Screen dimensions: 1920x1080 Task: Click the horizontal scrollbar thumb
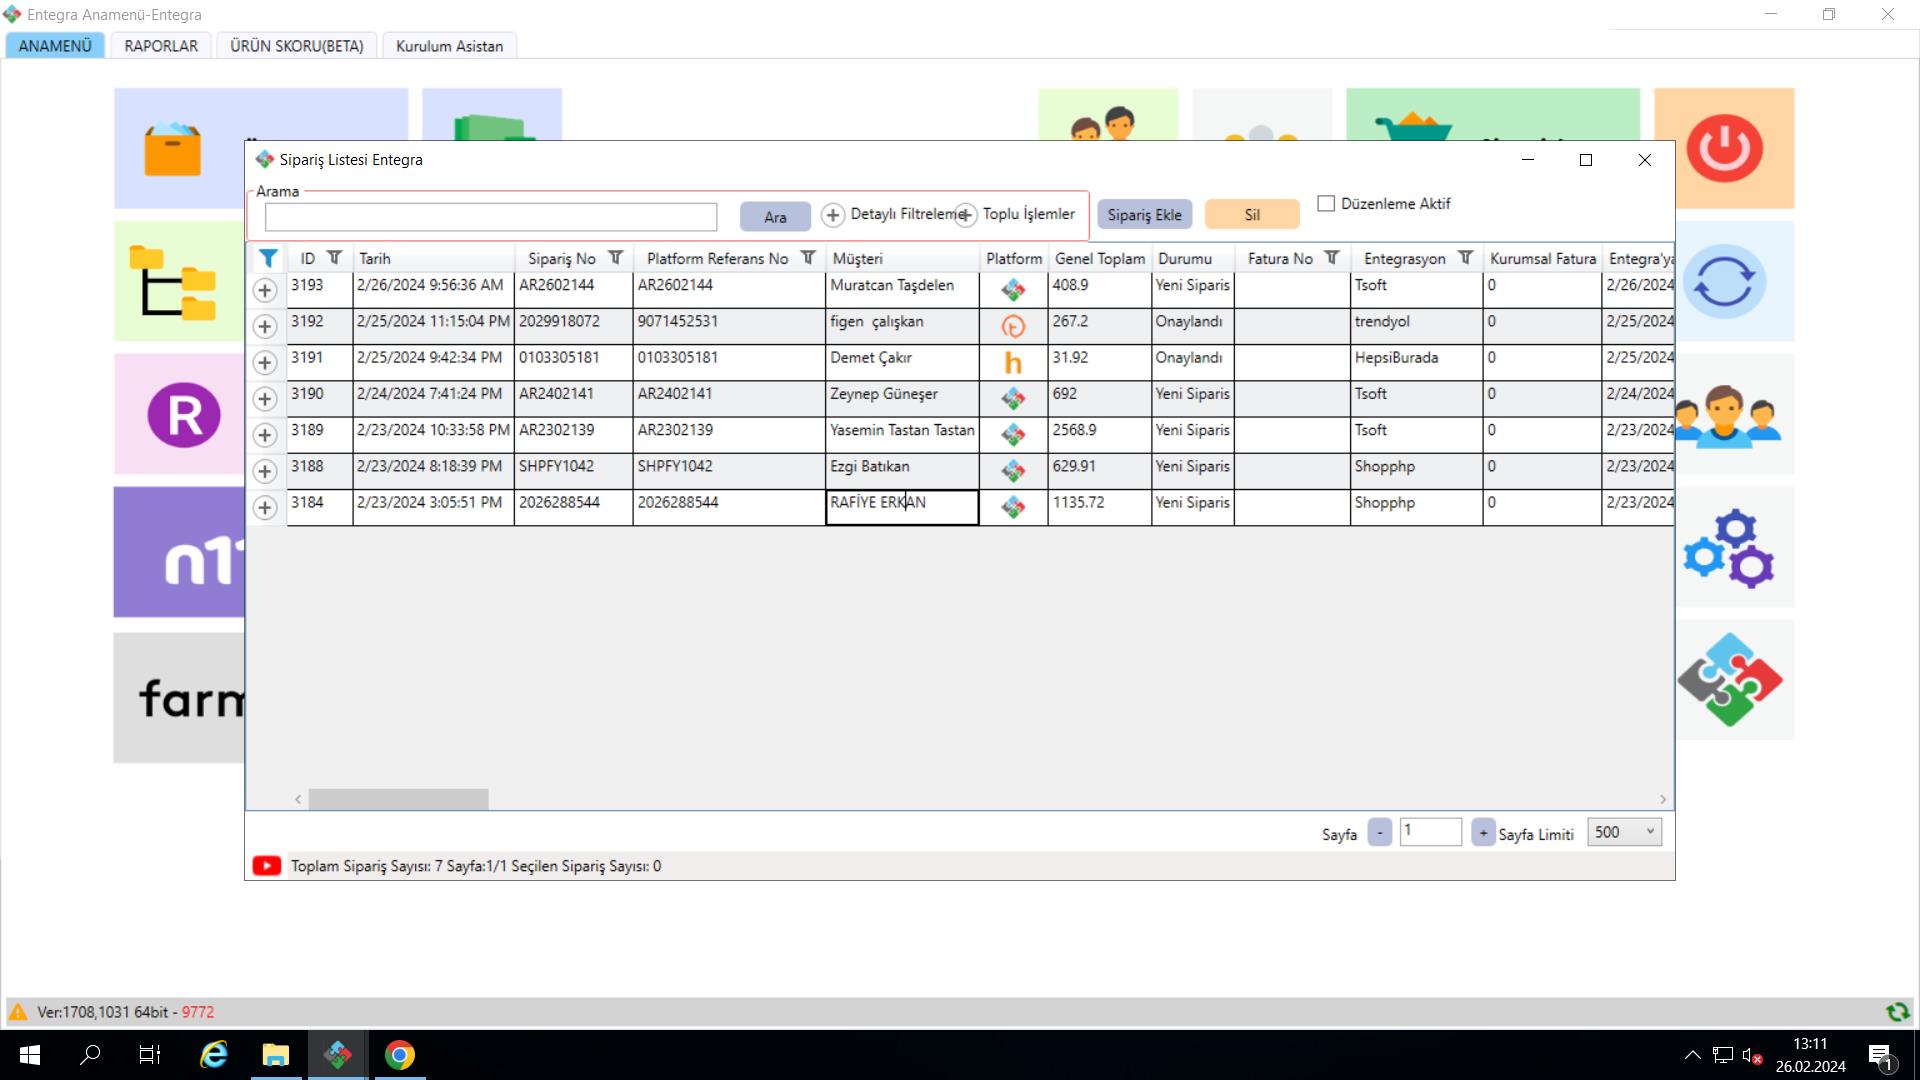pyautogui.click(x=398, y=799)
